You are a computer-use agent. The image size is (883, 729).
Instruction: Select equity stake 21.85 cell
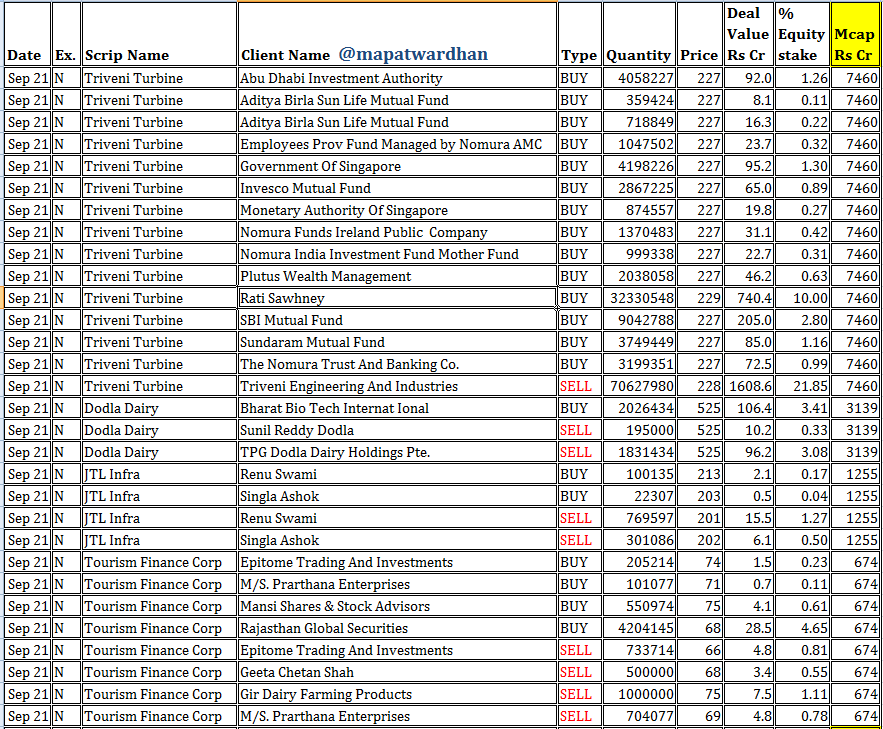tap(802, 386)
